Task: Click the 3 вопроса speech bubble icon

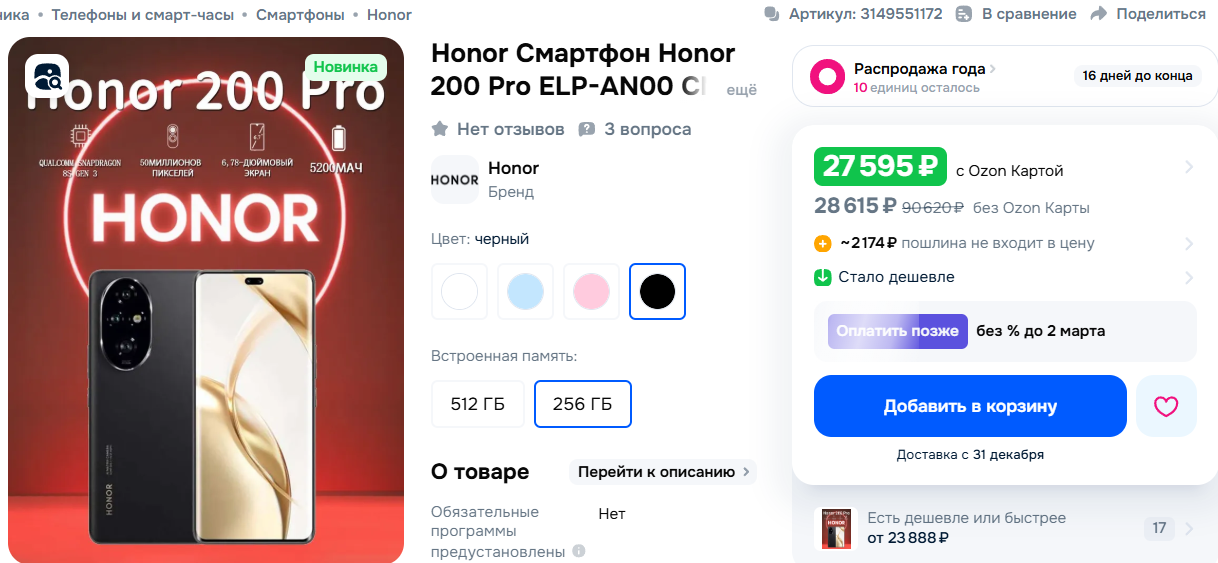Action: (587, 129)
